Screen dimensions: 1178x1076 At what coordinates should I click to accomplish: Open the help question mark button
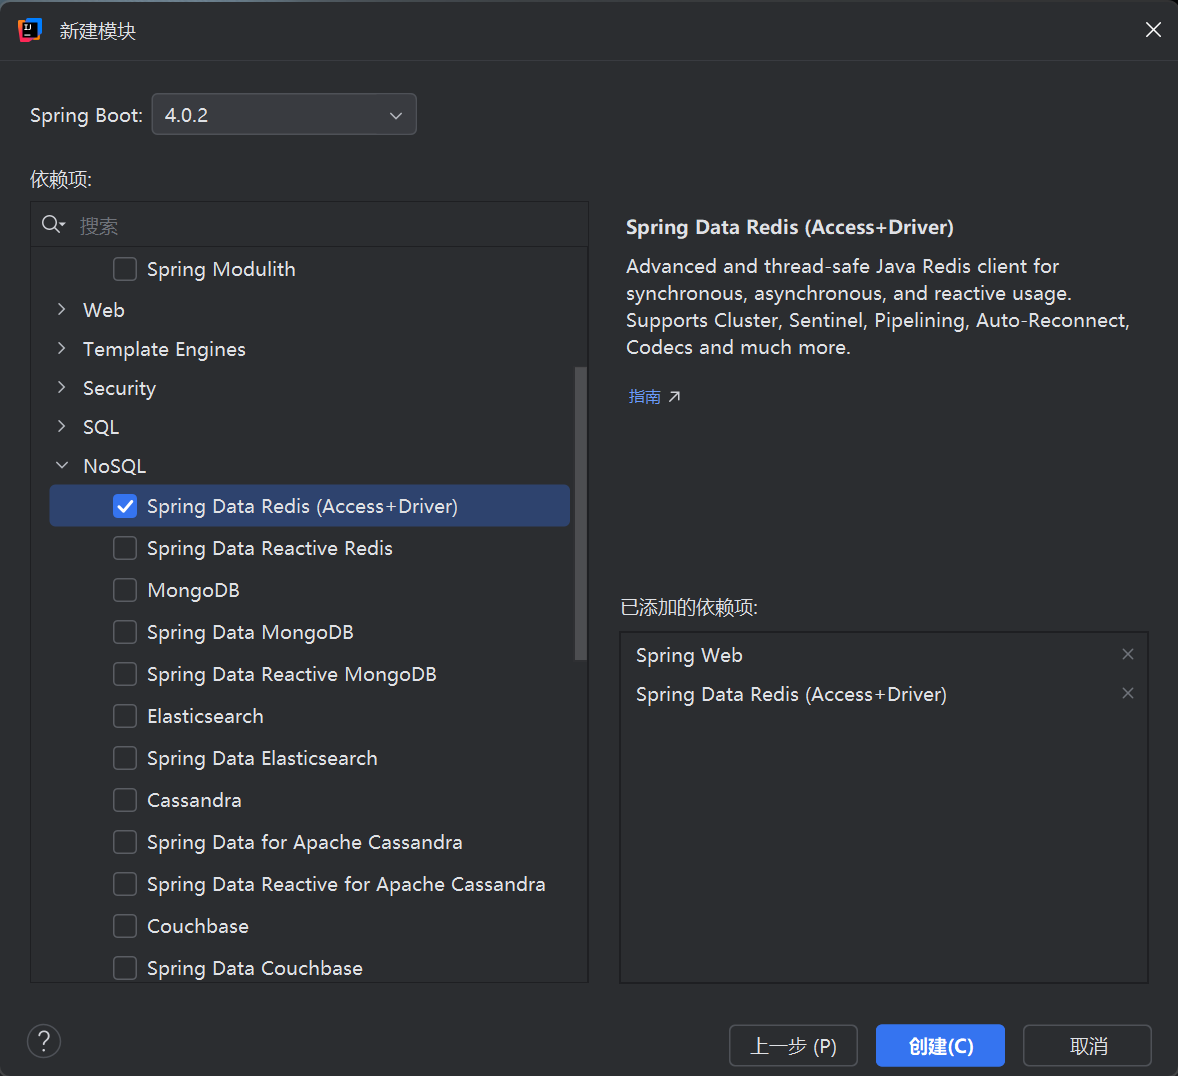click(x=44, y=1041)
